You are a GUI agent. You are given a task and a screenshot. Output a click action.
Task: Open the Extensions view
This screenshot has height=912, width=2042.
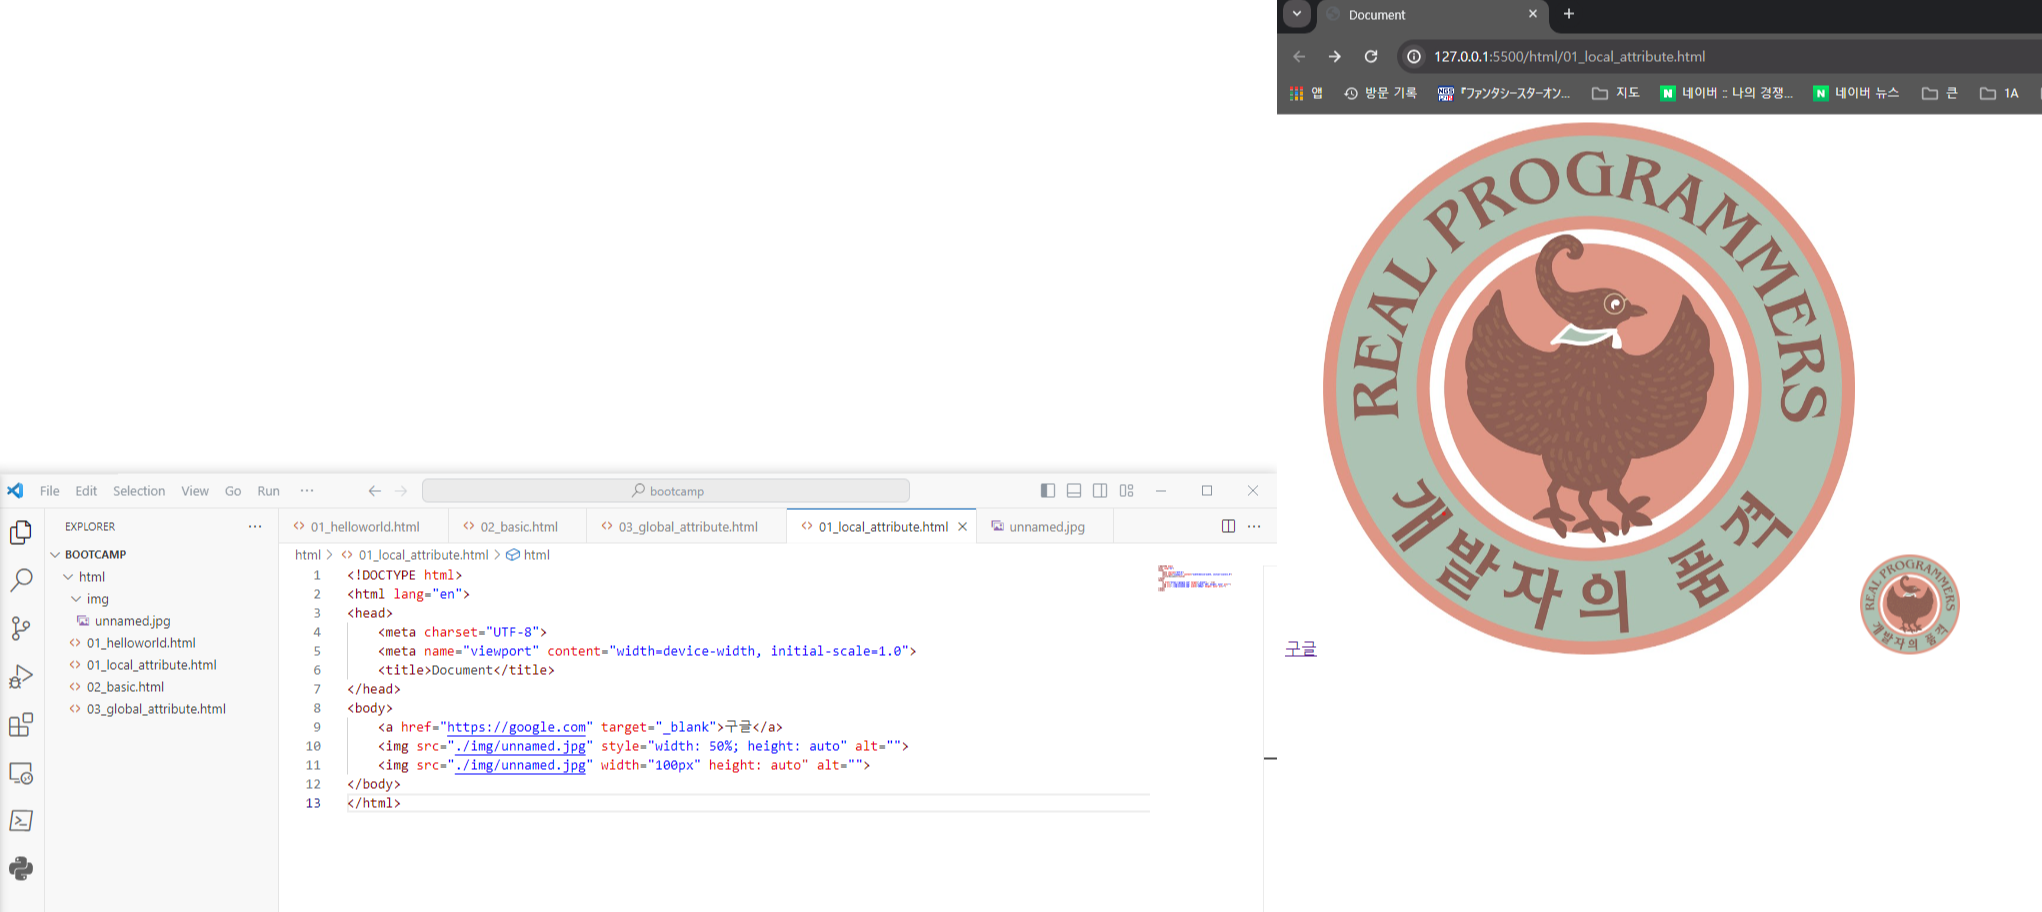(x=21, y=725)
